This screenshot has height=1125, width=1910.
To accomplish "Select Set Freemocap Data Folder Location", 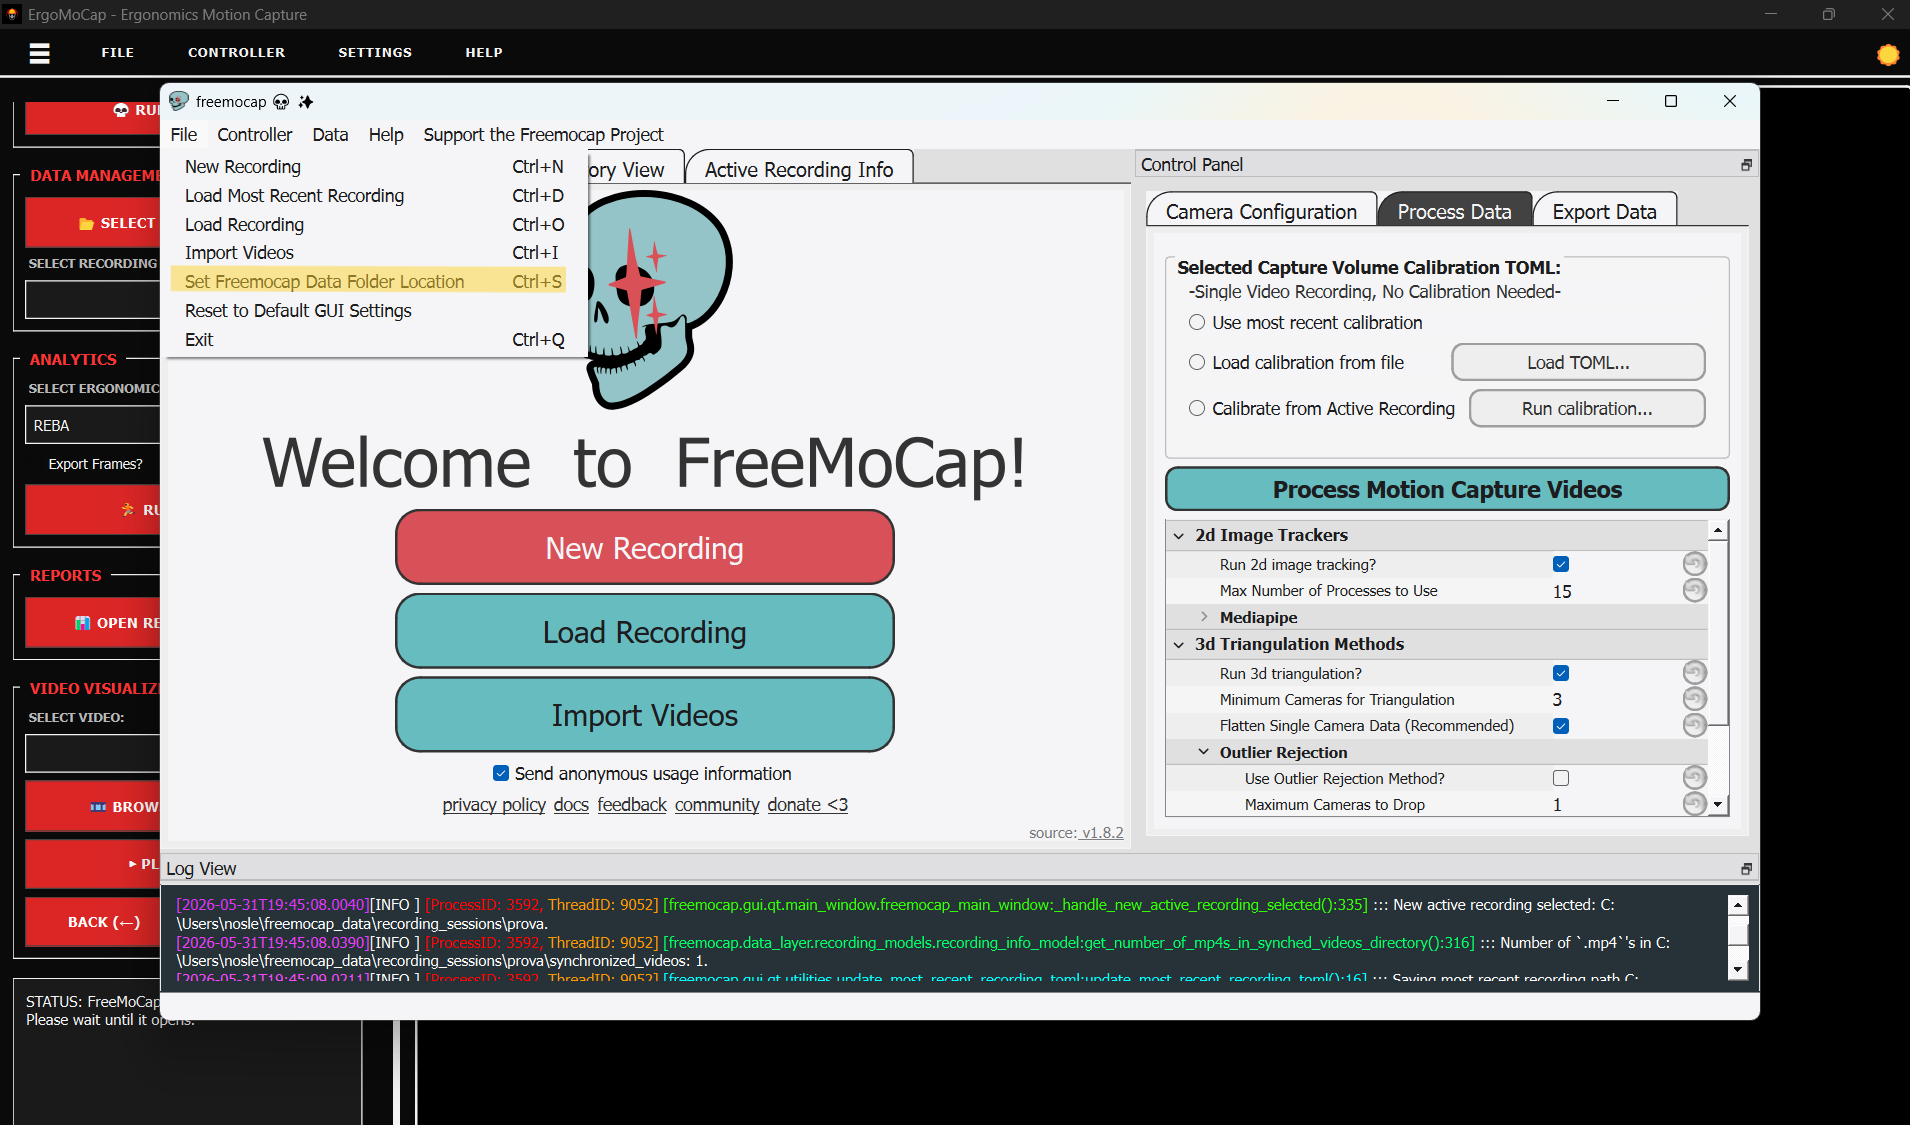I will (x=369, y=282).
